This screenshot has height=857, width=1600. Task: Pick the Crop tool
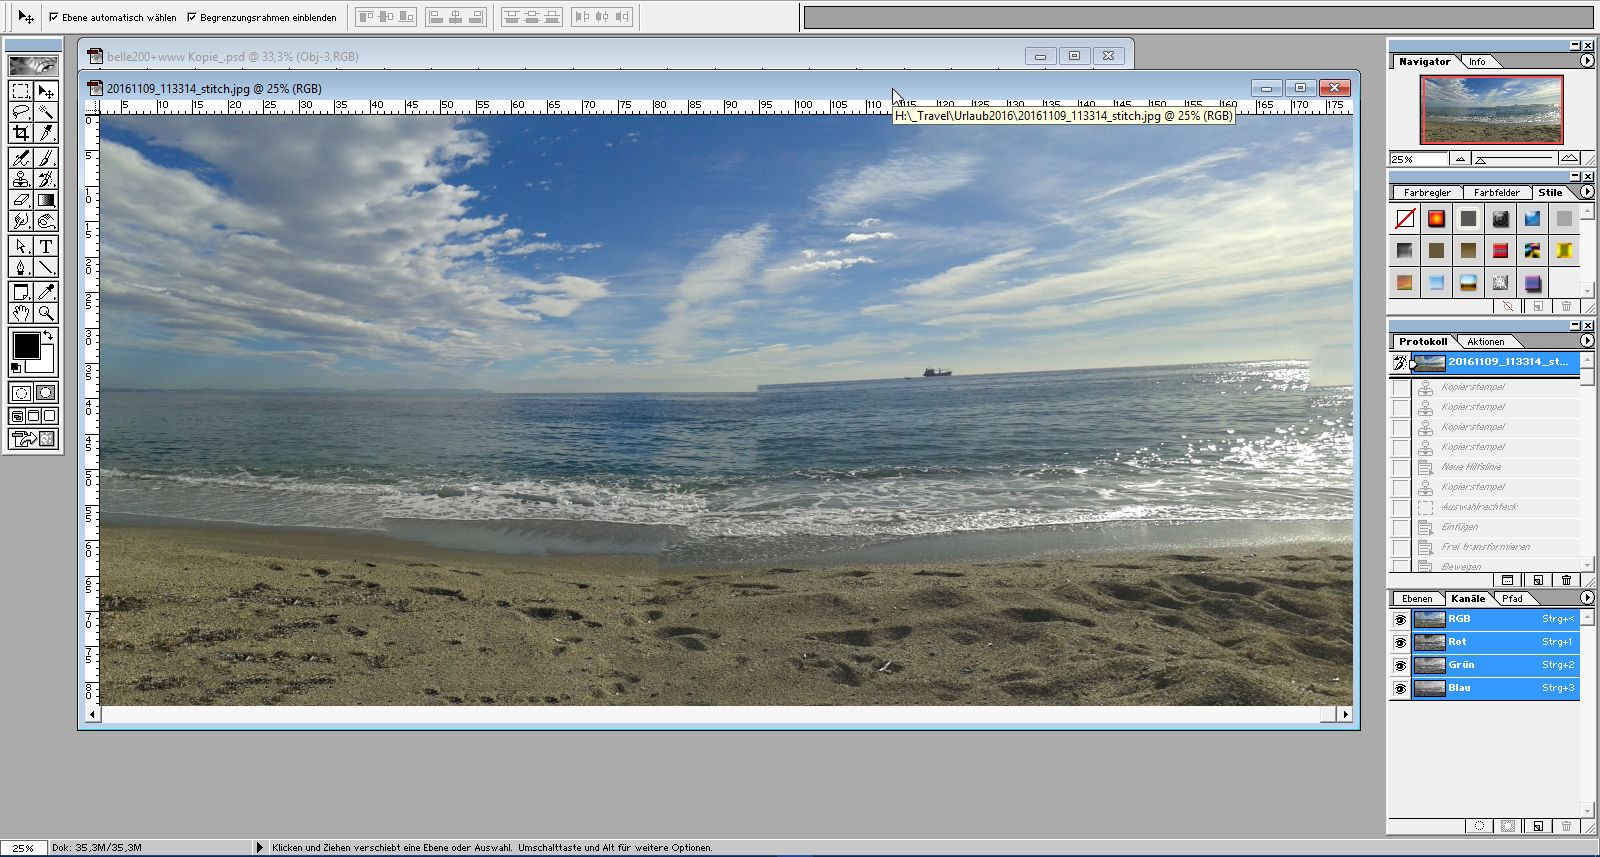coord(21,133)
